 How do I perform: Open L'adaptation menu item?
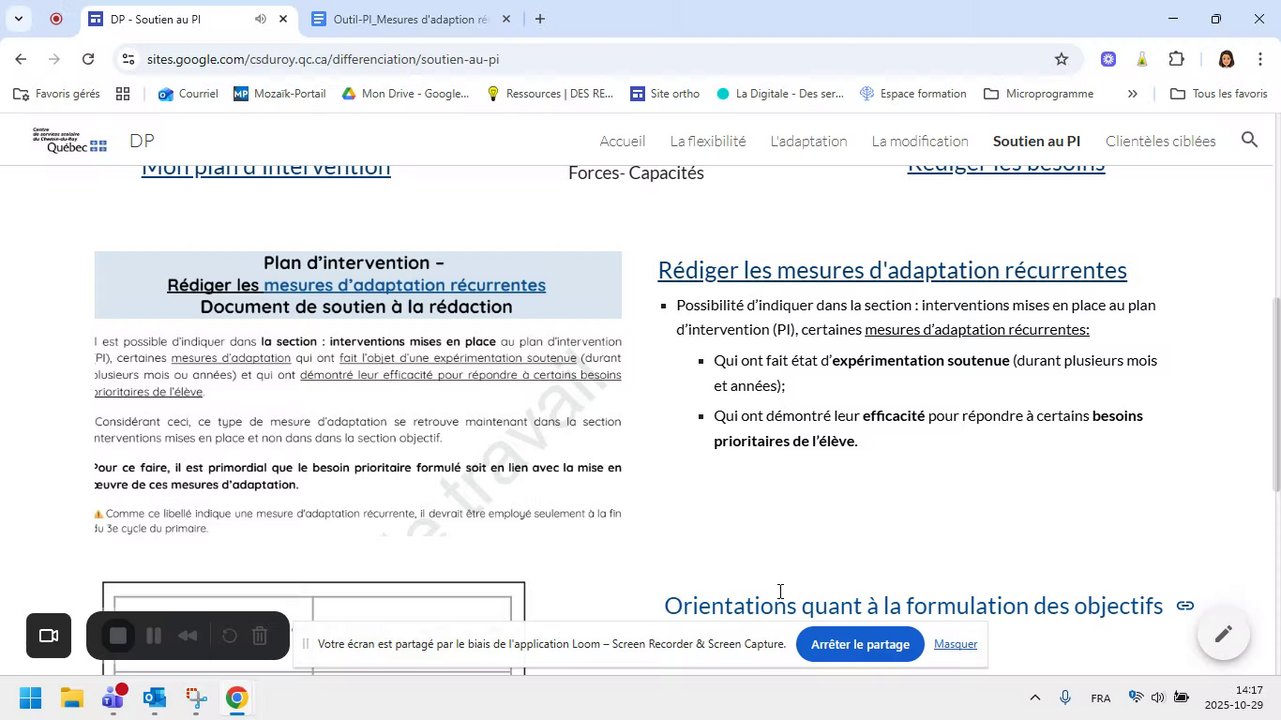click(x=808, y=141)
